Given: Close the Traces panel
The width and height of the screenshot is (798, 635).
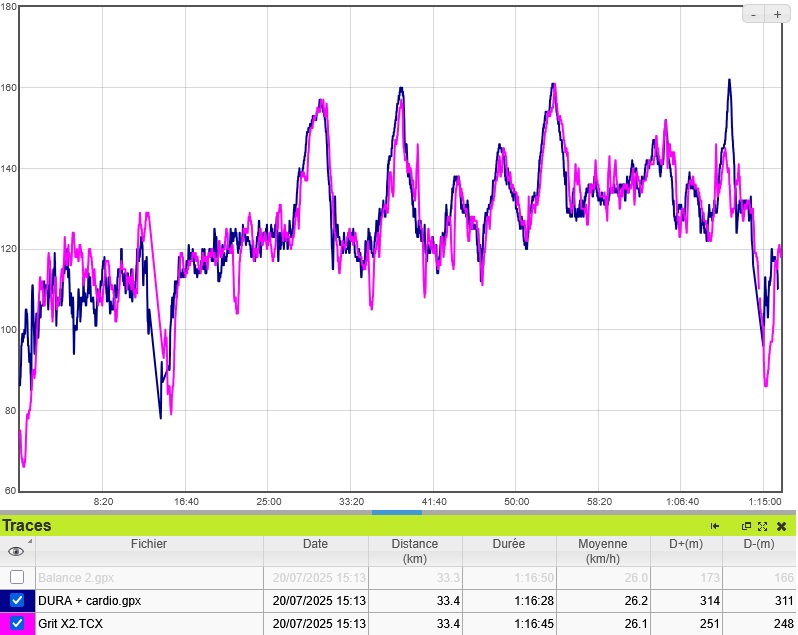Looking at the screenshot, I should [781, 526].
